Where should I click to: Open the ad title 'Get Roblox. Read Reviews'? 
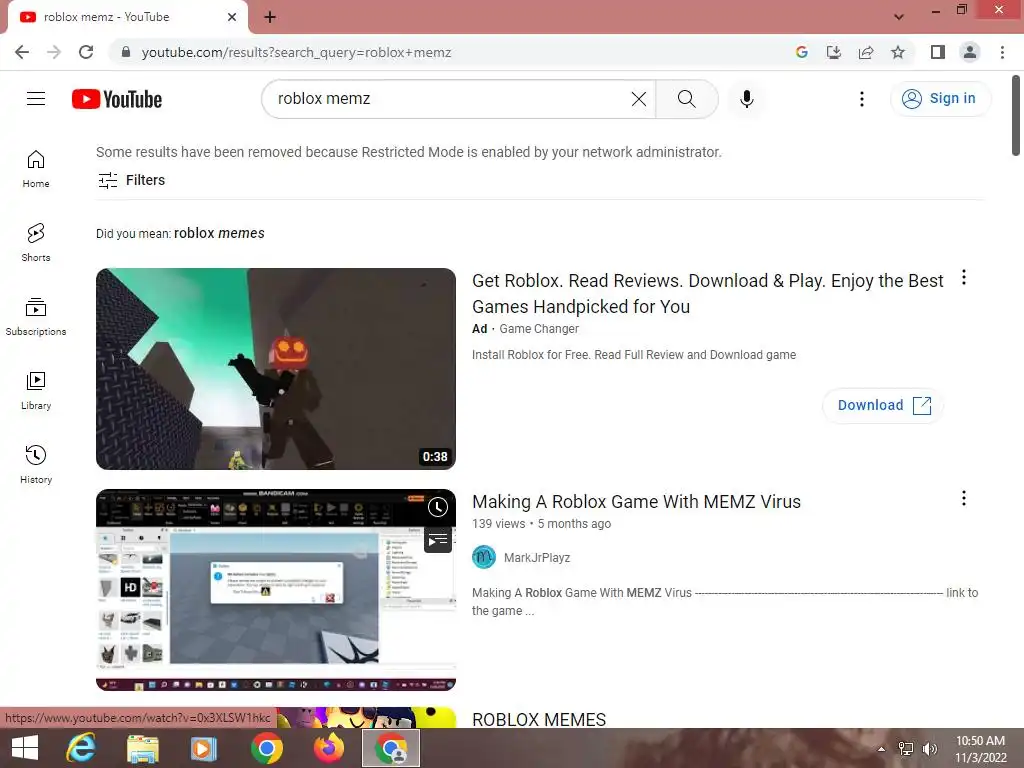tap(707, 293)
